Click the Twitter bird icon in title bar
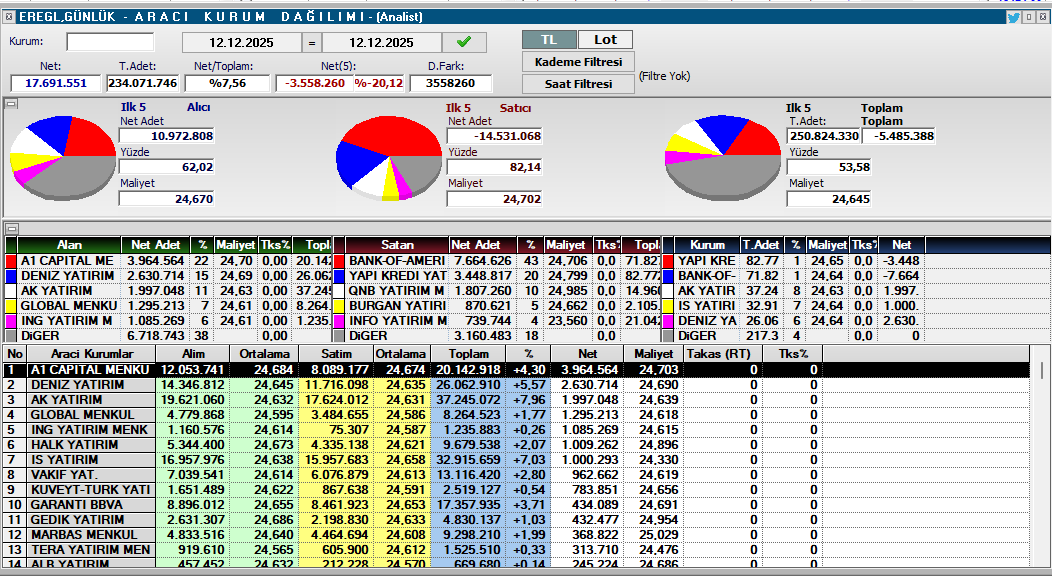This screenshot has height=576, width=1052. tap(1013, 17)
